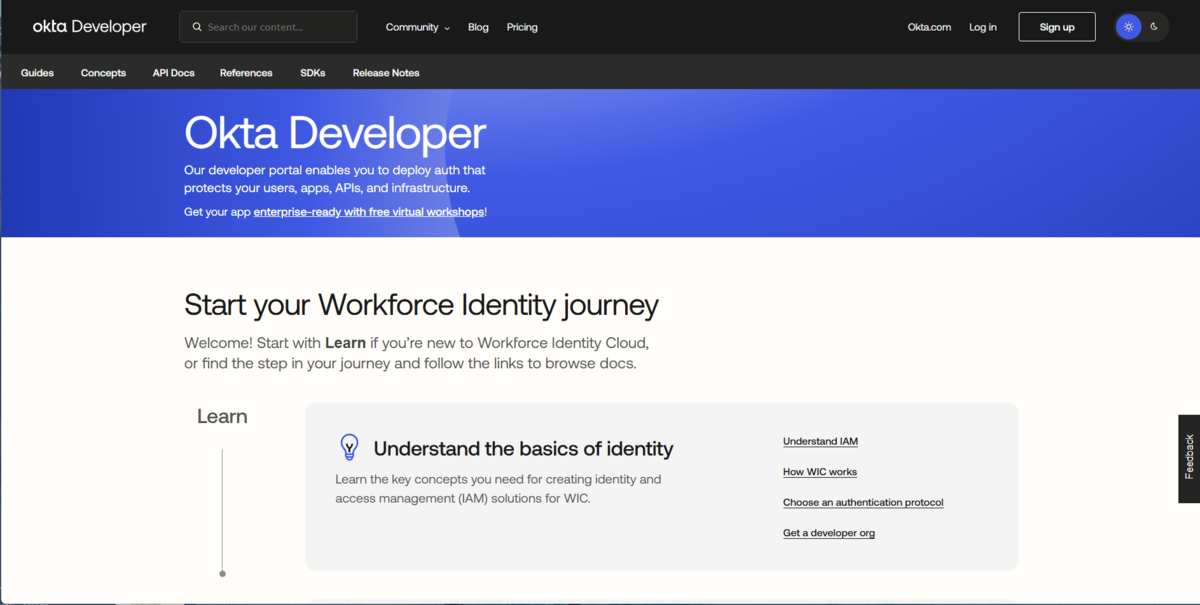Open Choose an authentication protocol link
Image resolution: width=1200 pixels, height=605 pixels.
[863, 502]
